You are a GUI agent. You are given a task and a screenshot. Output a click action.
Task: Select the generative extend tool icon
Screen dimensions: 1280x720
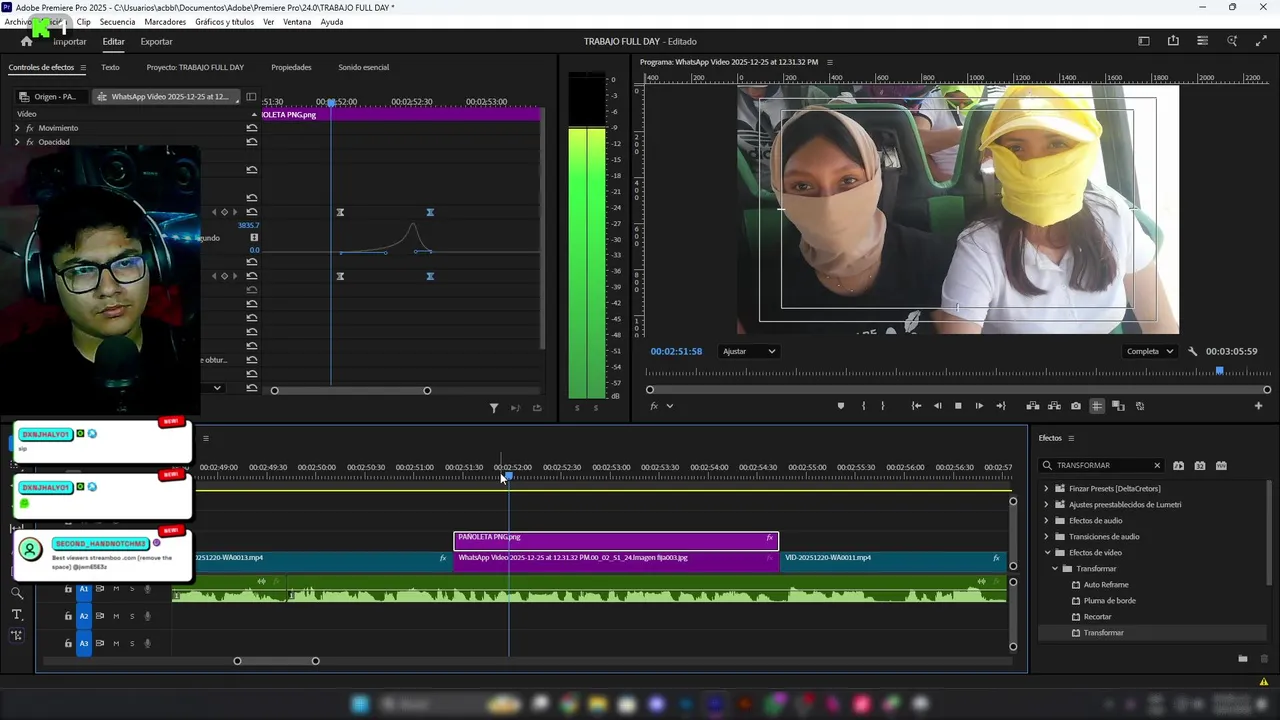17,635
